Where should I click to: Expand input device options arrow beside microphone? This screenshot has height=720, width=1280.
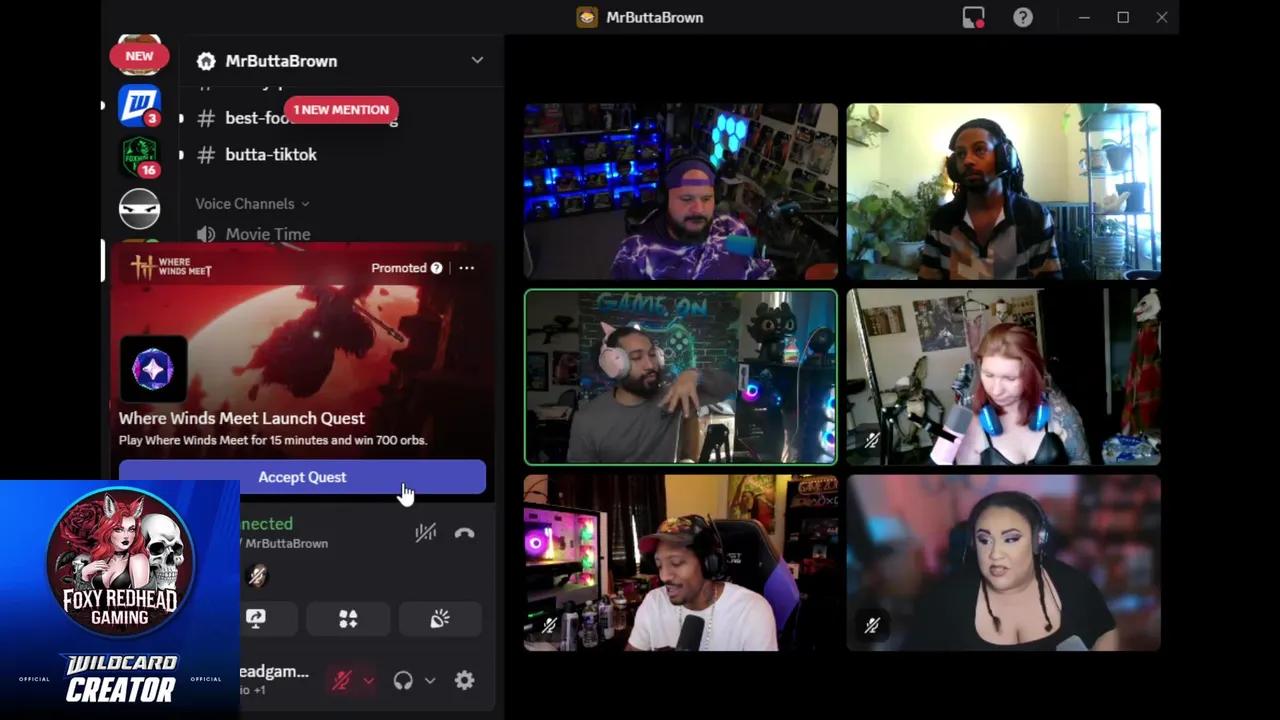pyautogui.click(x=368, y=681)
